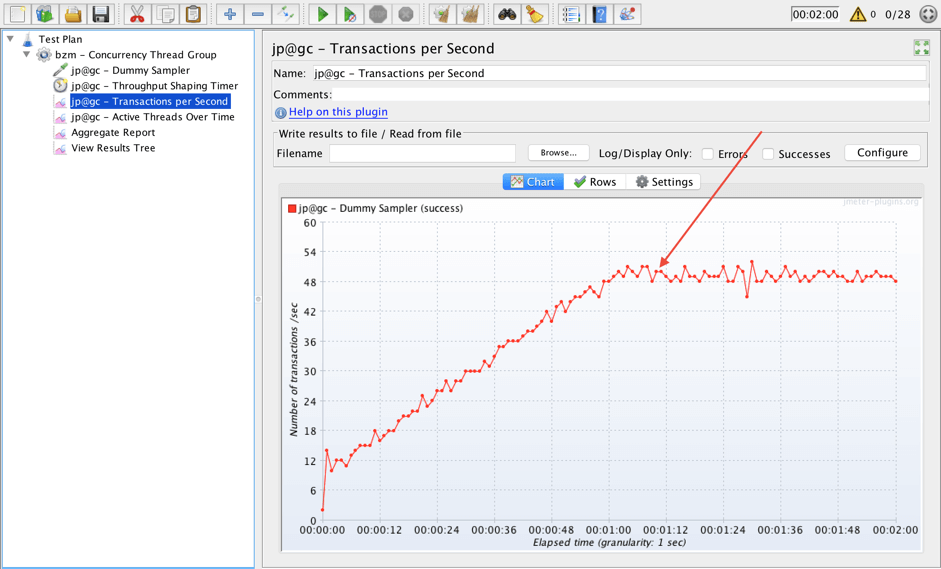This screenshot has width=941, height=569.
Task: Select jp@gc - Dummy Sampler in the tree
Action: click(x=130, y=70)
